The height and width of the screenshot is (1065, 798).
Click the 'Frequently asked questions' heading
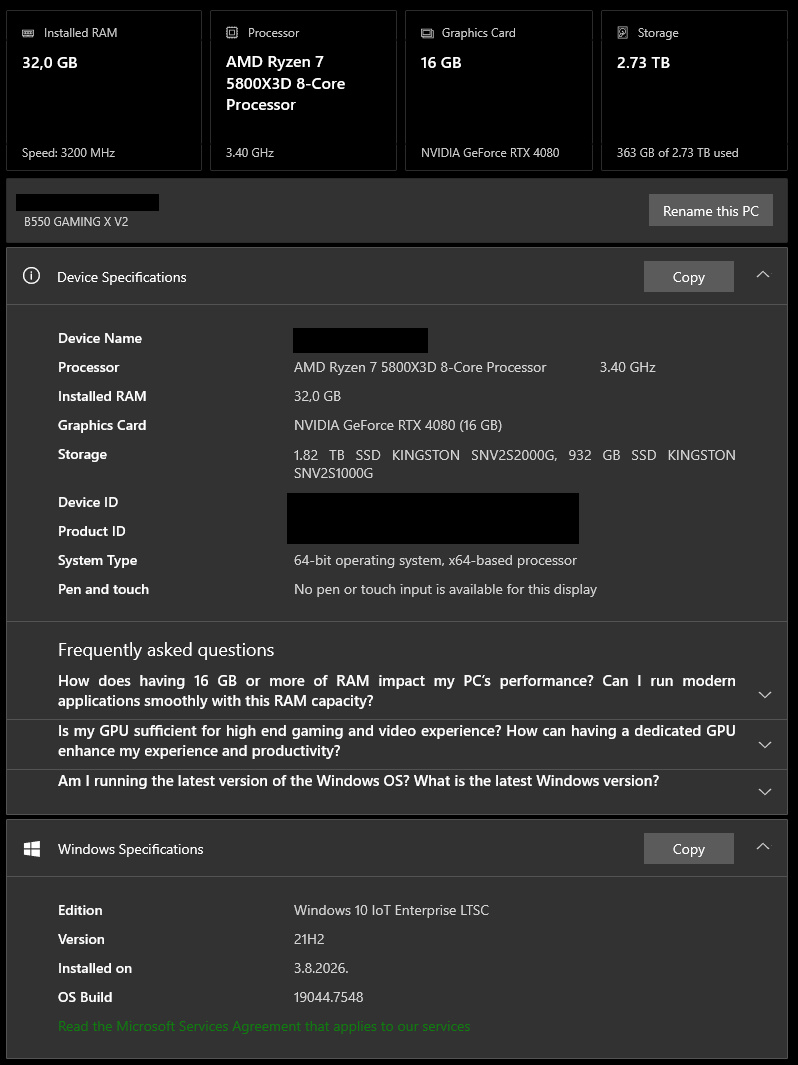166,650
